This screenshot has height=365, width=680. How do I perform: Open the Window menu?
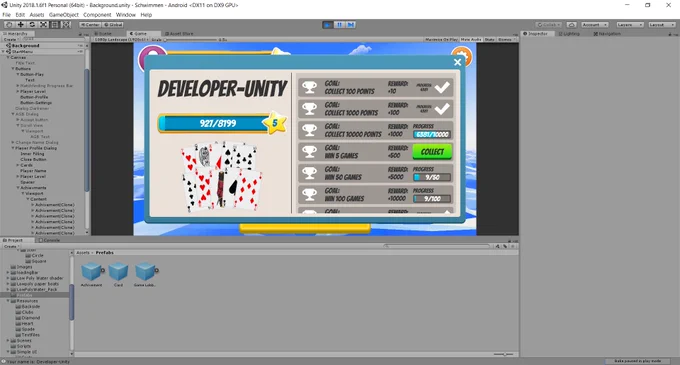pyautogui.click(x=126, y=15)
